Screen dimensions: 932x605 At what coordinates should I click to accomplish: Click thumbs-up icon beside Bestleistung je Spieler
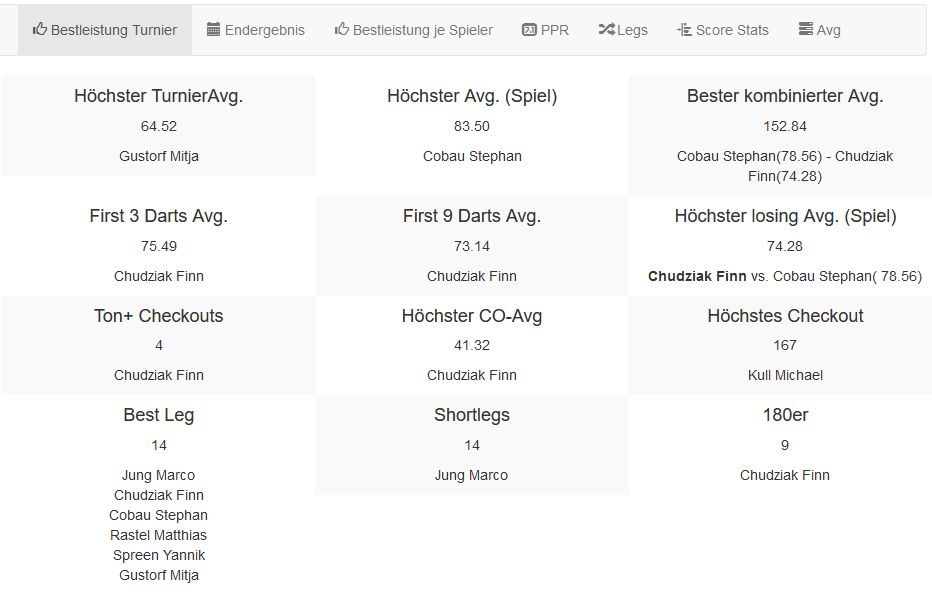[341, 30]
